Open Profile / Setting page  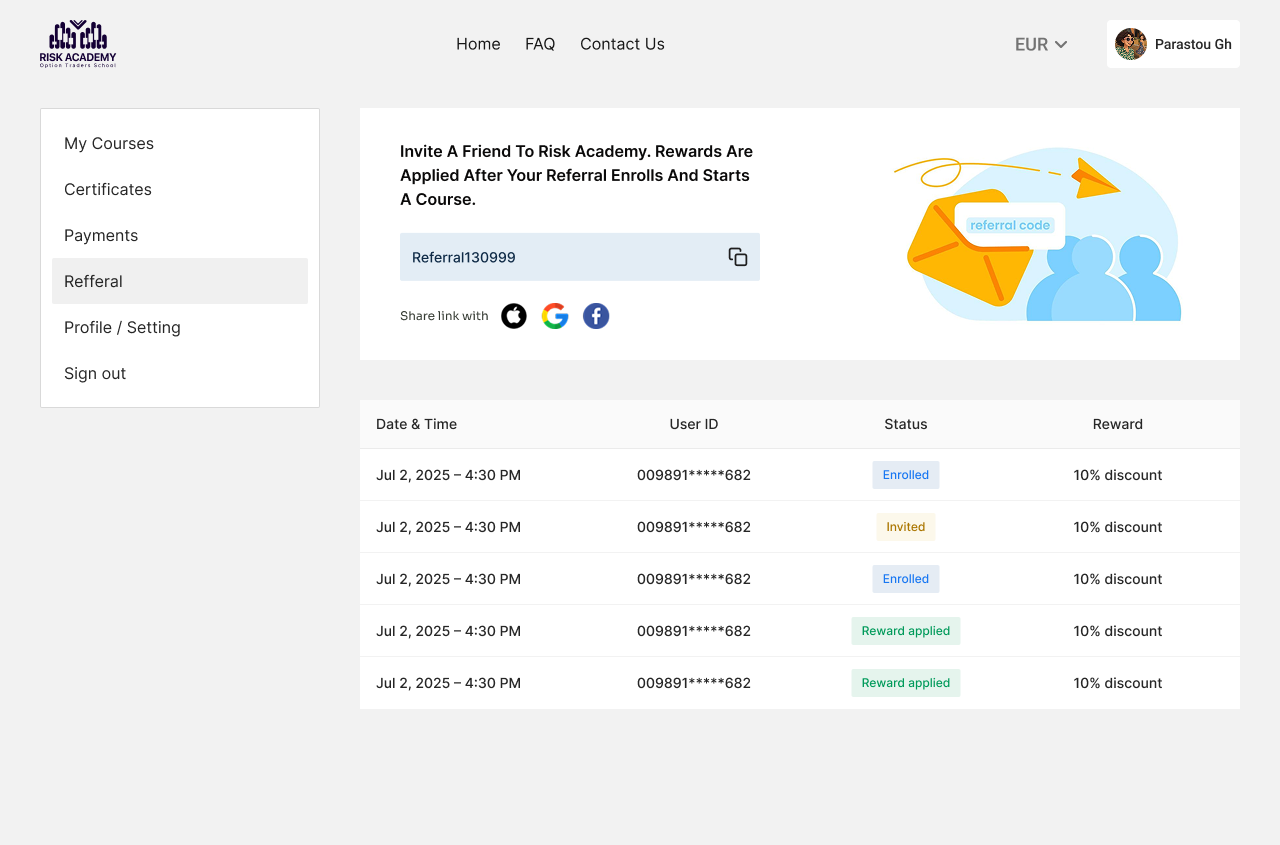point(122,327)
